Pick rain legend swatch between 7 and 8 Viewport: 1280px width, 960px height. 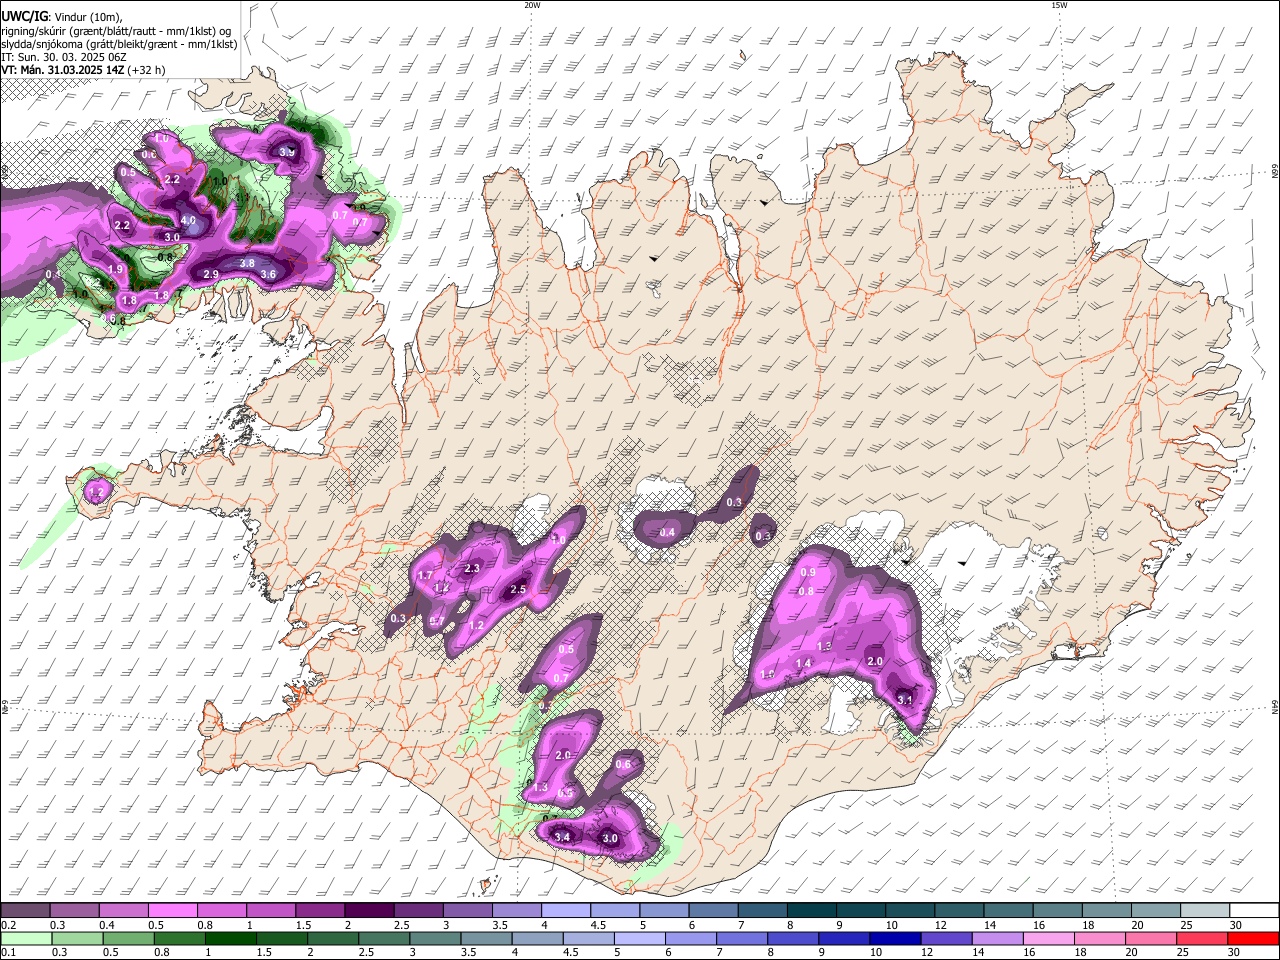pos(742,938)
